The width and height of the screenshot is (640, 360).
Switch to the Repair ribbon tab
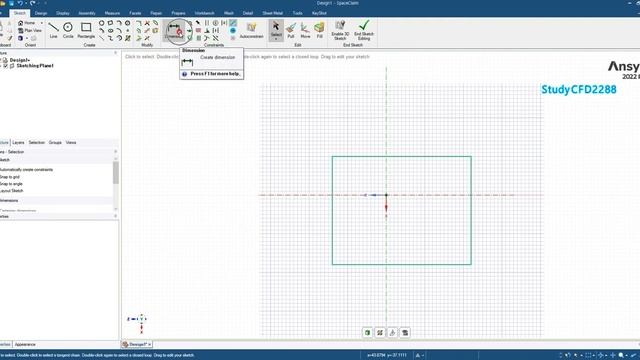(x=156, y=13)
